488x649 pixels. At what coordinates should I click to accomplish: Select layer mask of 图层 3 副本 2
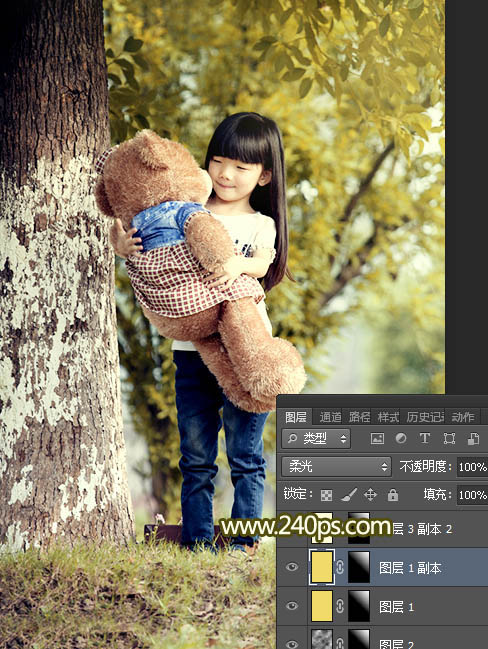click(359, 529)
